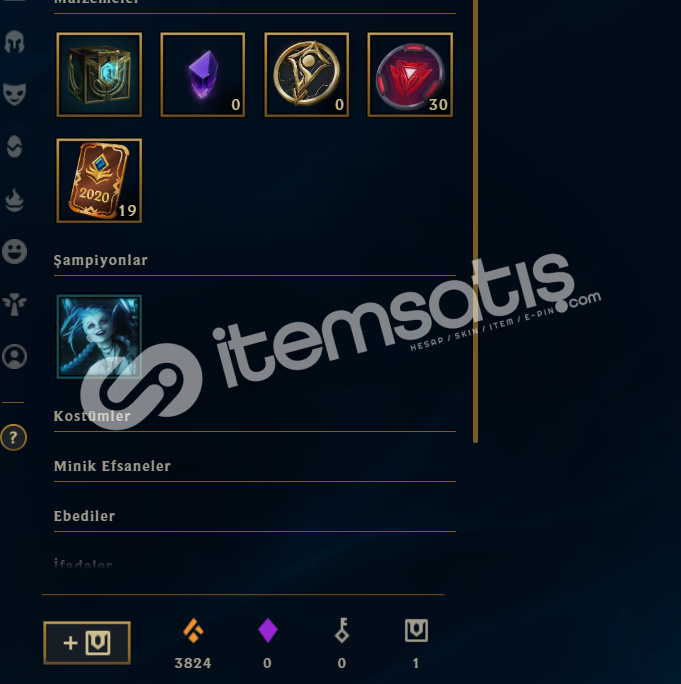Screen dimensions: 681x684
Task: Open the question mark help icon
Action: (x=14, y=438)
